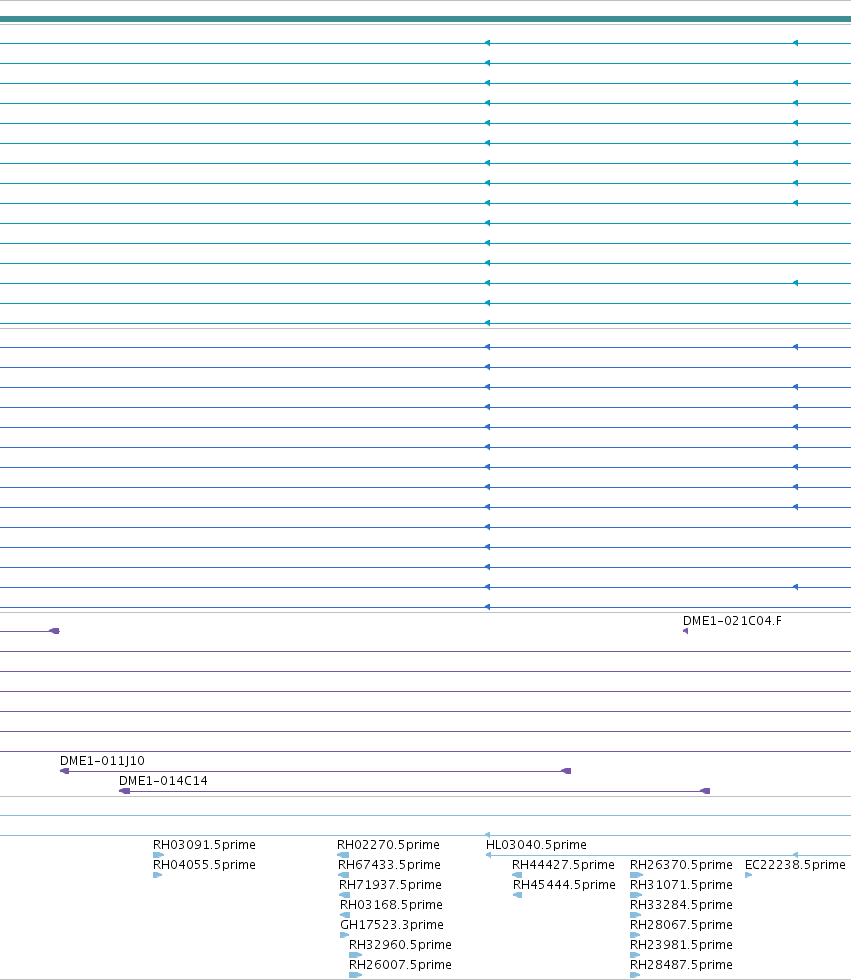The image size is (851, 980).
Task: Select the RH71937.5prime label
Action: pyautogui.click(x=391, y=884)
